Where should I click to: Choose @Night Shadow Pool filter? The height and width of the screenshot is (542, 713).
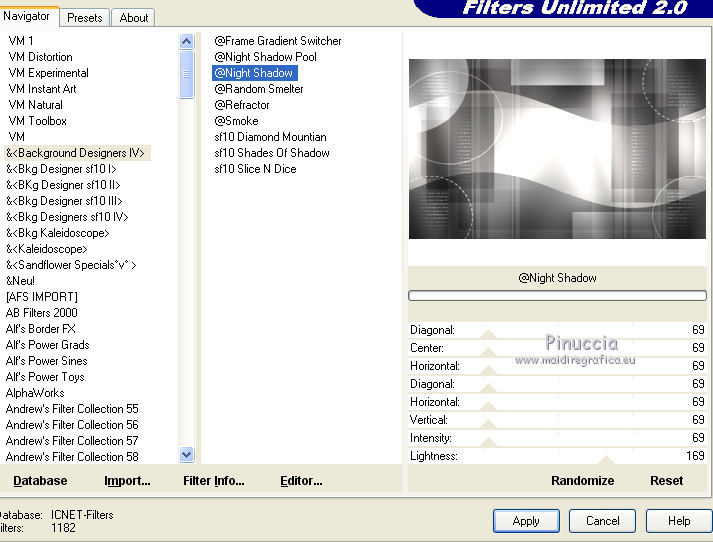coord(266,57)
